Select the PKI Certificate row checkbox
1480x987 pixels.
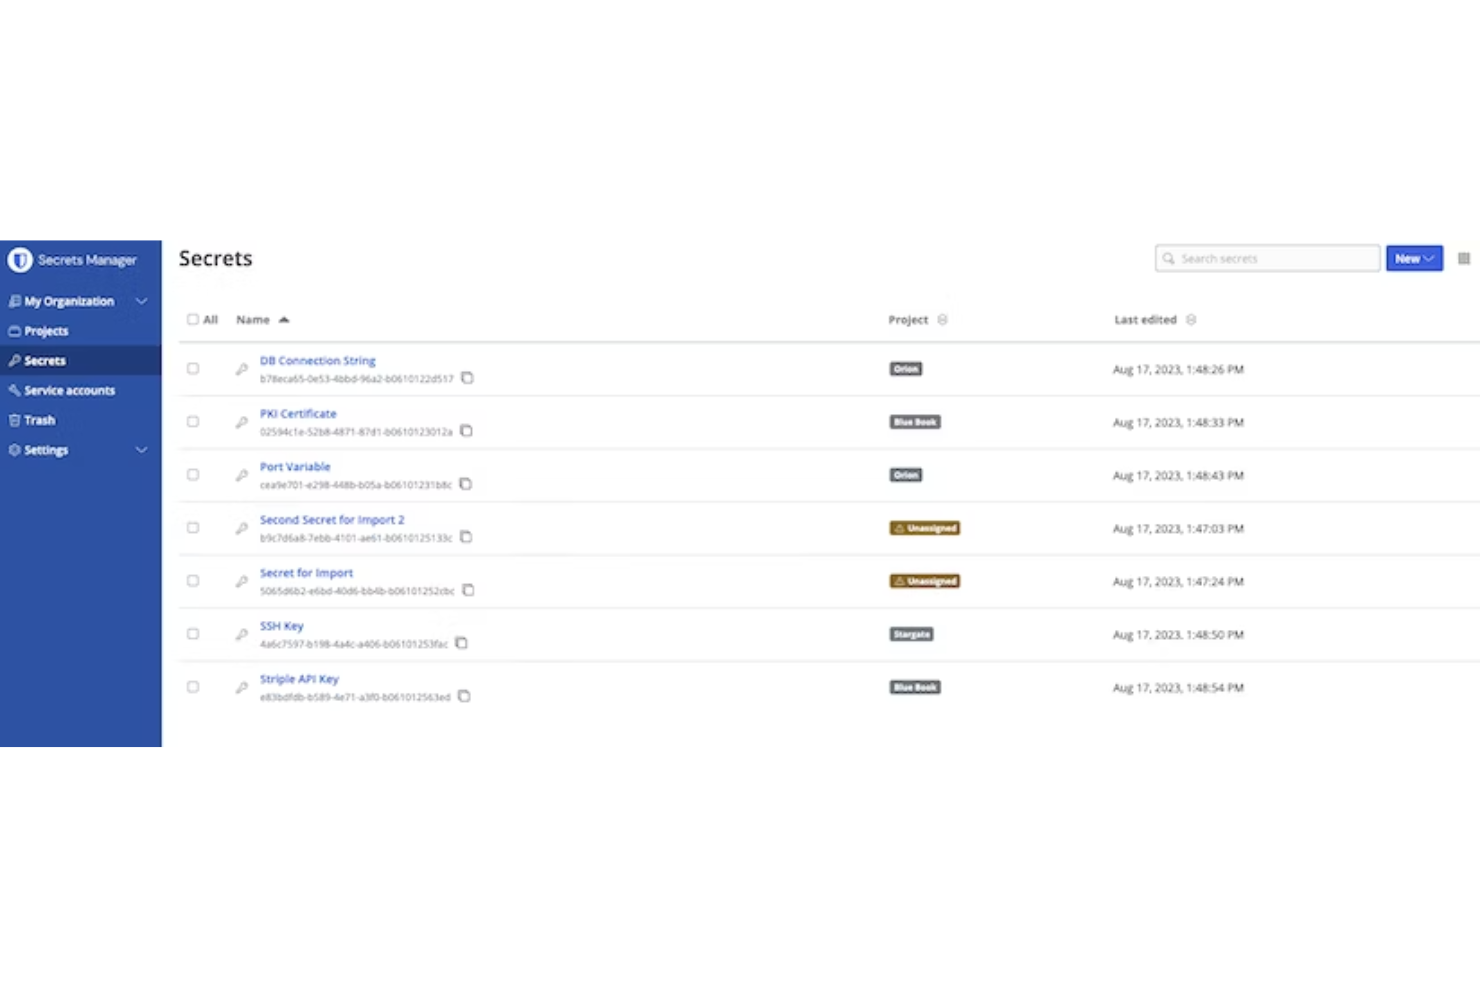click(192, 421)
